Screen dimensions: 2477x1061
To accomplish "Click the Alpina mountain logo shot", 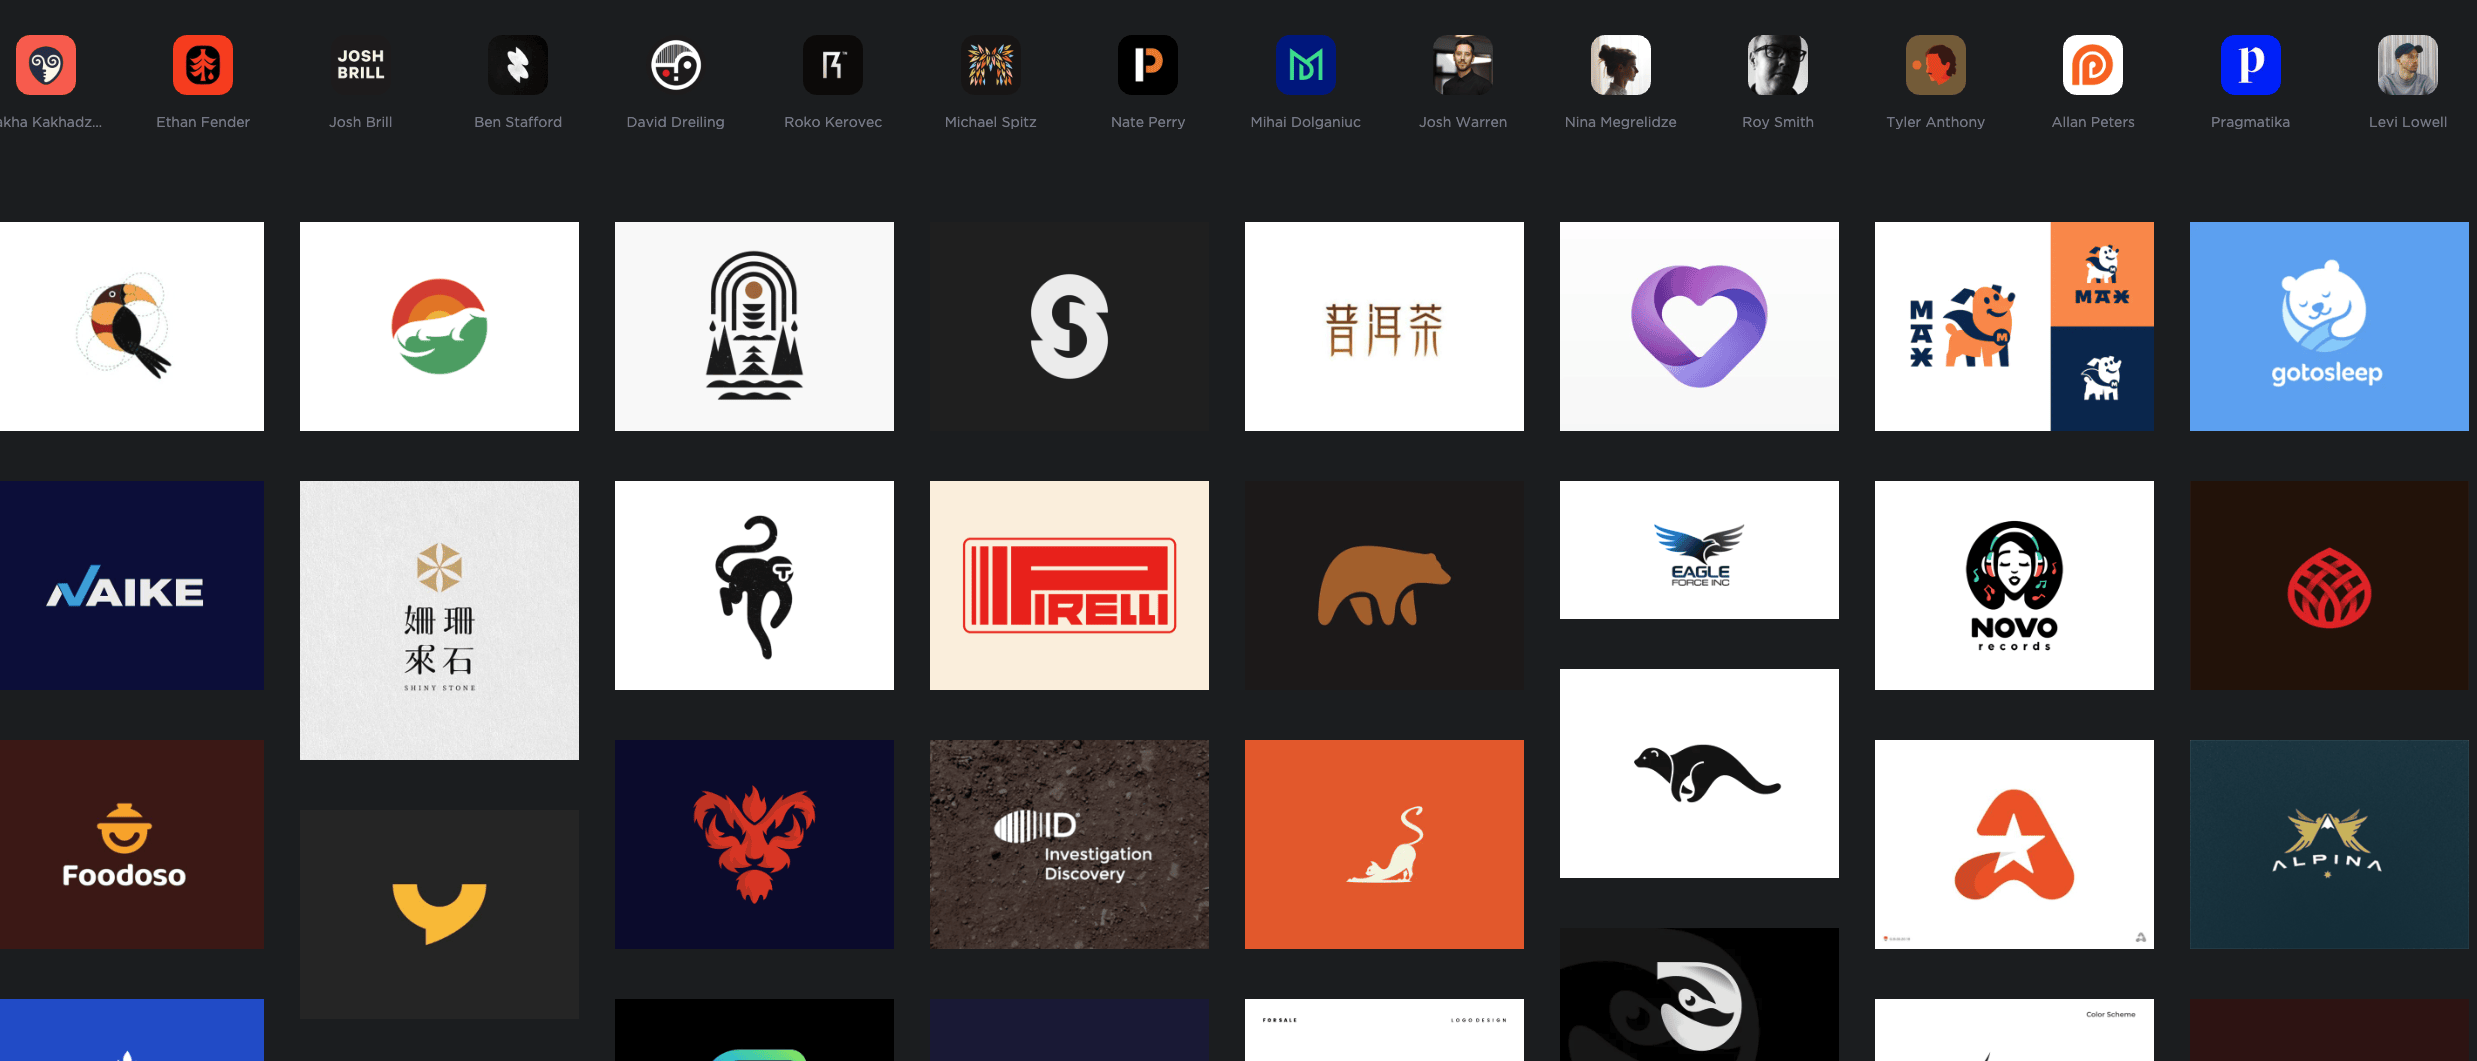I will click(x=2329, y=844).
